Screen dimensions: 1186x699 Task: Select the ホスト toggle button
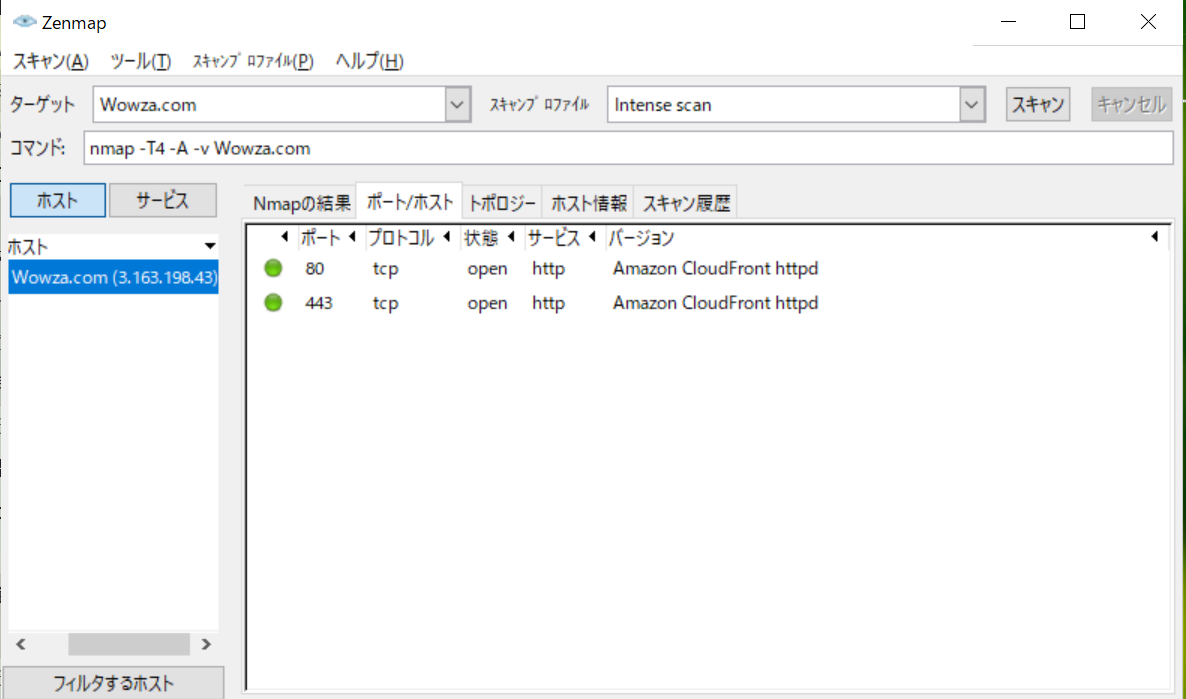point(57,200)
